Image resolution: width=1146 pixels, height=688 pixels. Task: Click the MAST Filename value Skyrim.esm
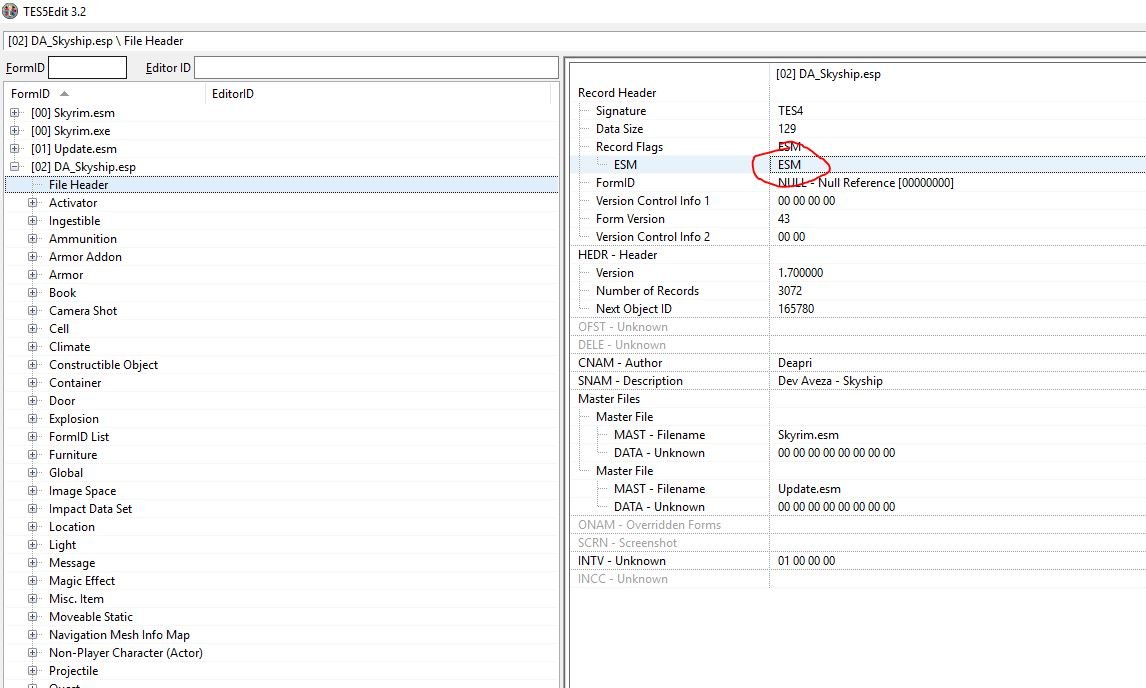pos(808,435)
